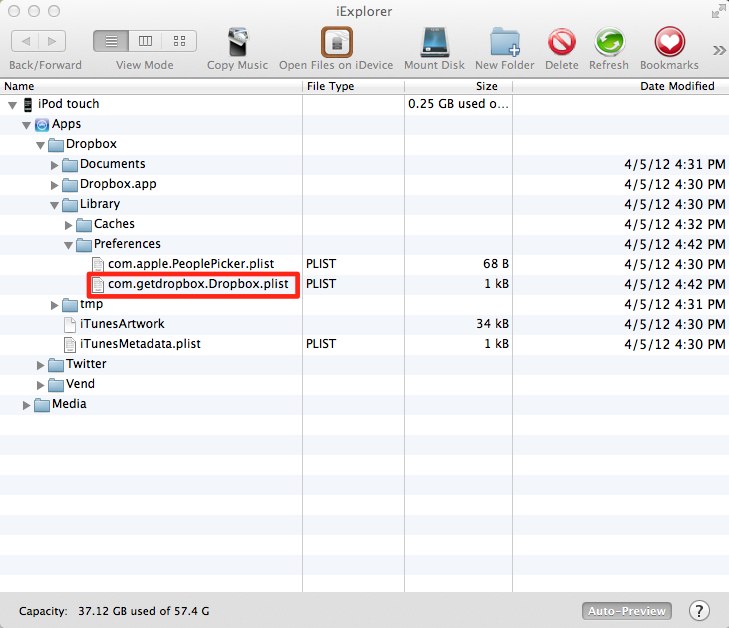Viewport: 729px width, 628px height.
Task: Click the Library folder icon
Action: click(70, 205)
